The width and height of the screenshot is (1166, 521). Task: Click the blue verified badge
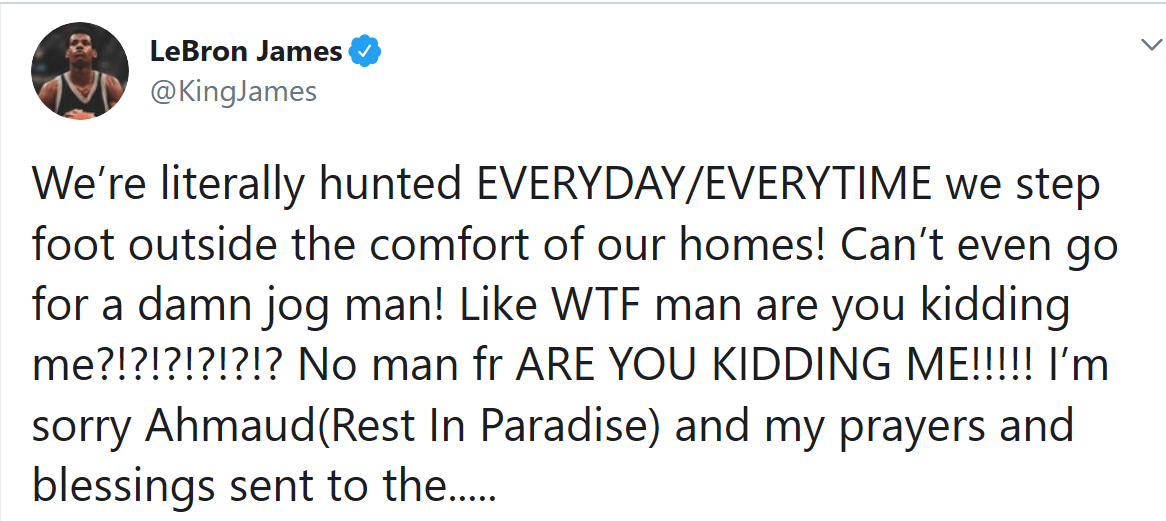click(366, 52)
